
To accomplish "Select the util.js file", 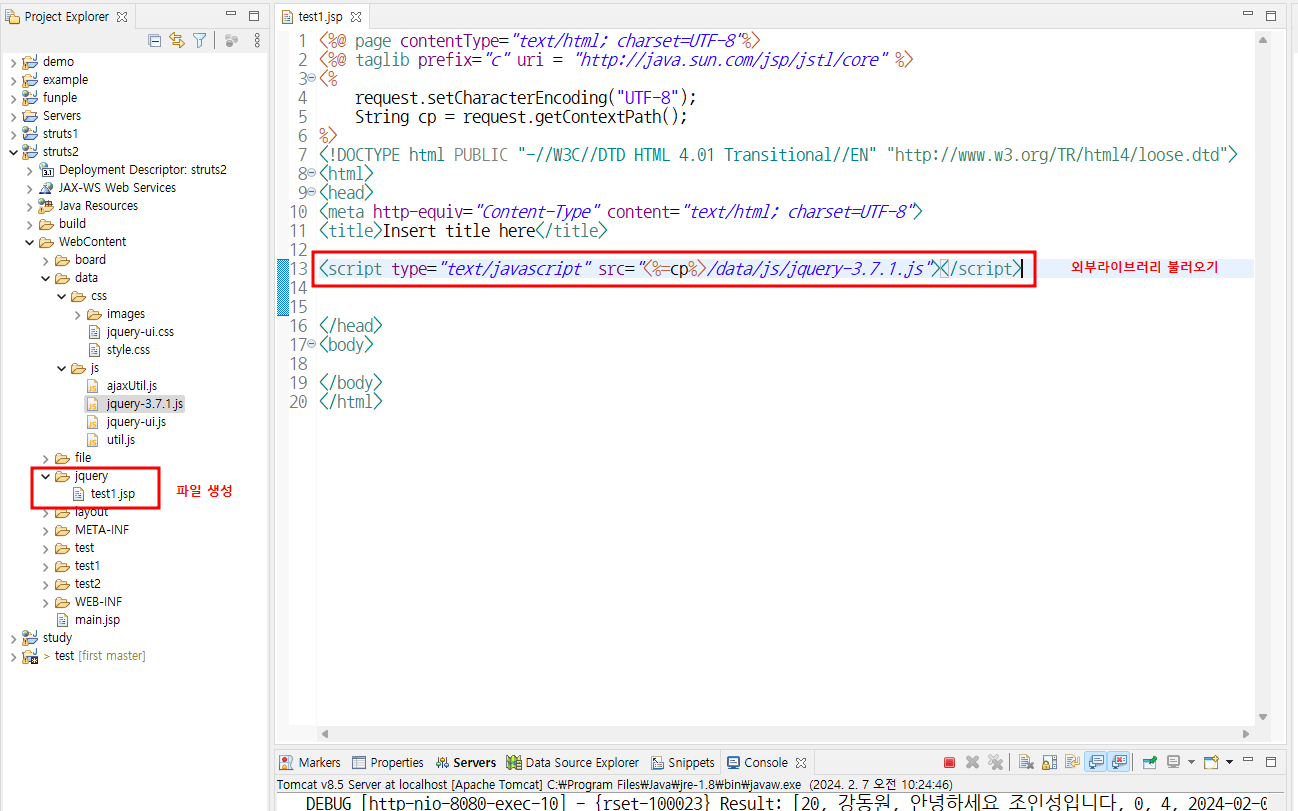I will 112,440.
